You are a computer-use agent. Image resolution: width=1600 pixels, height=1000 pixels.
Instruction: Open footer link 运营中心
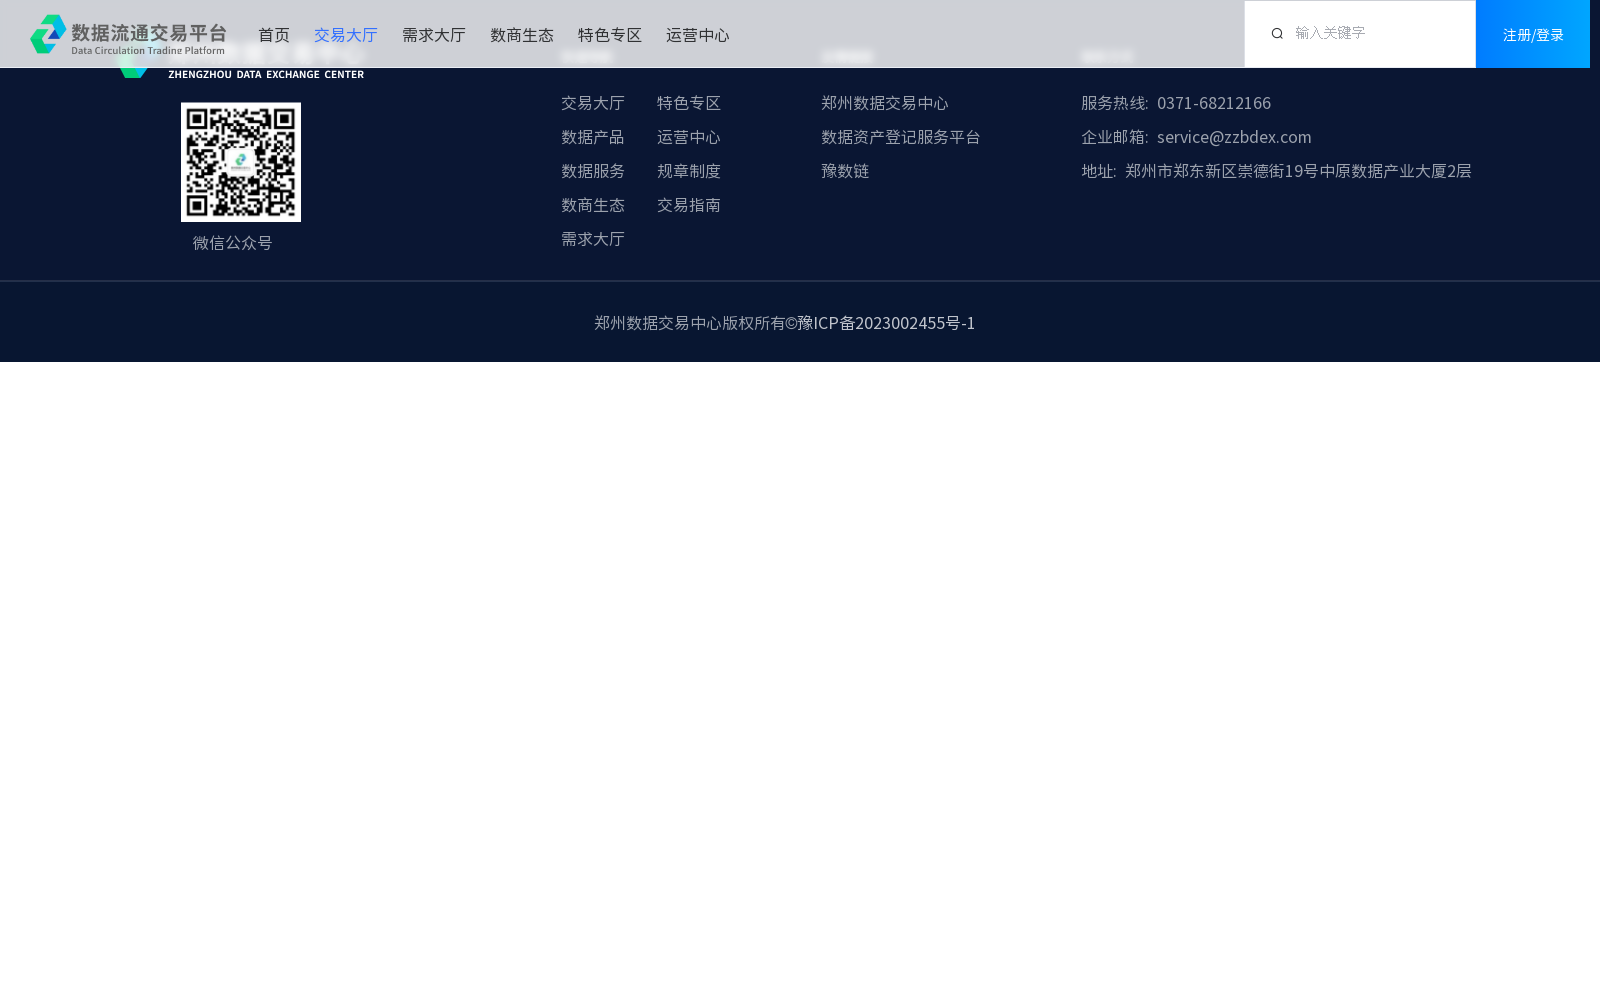[x=689, y=137]
